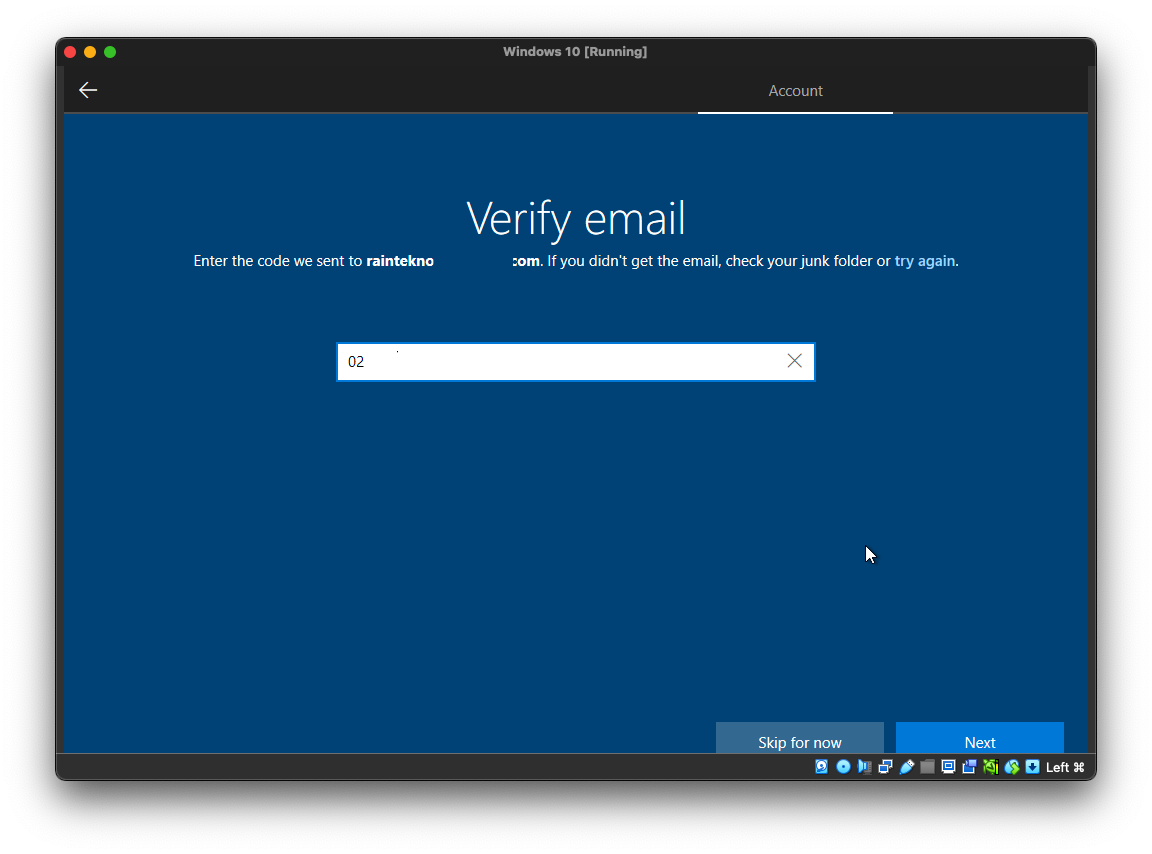Click the shared folders status icon
The width and height of the screenshot is (1152, 854).
click(927, 767)
